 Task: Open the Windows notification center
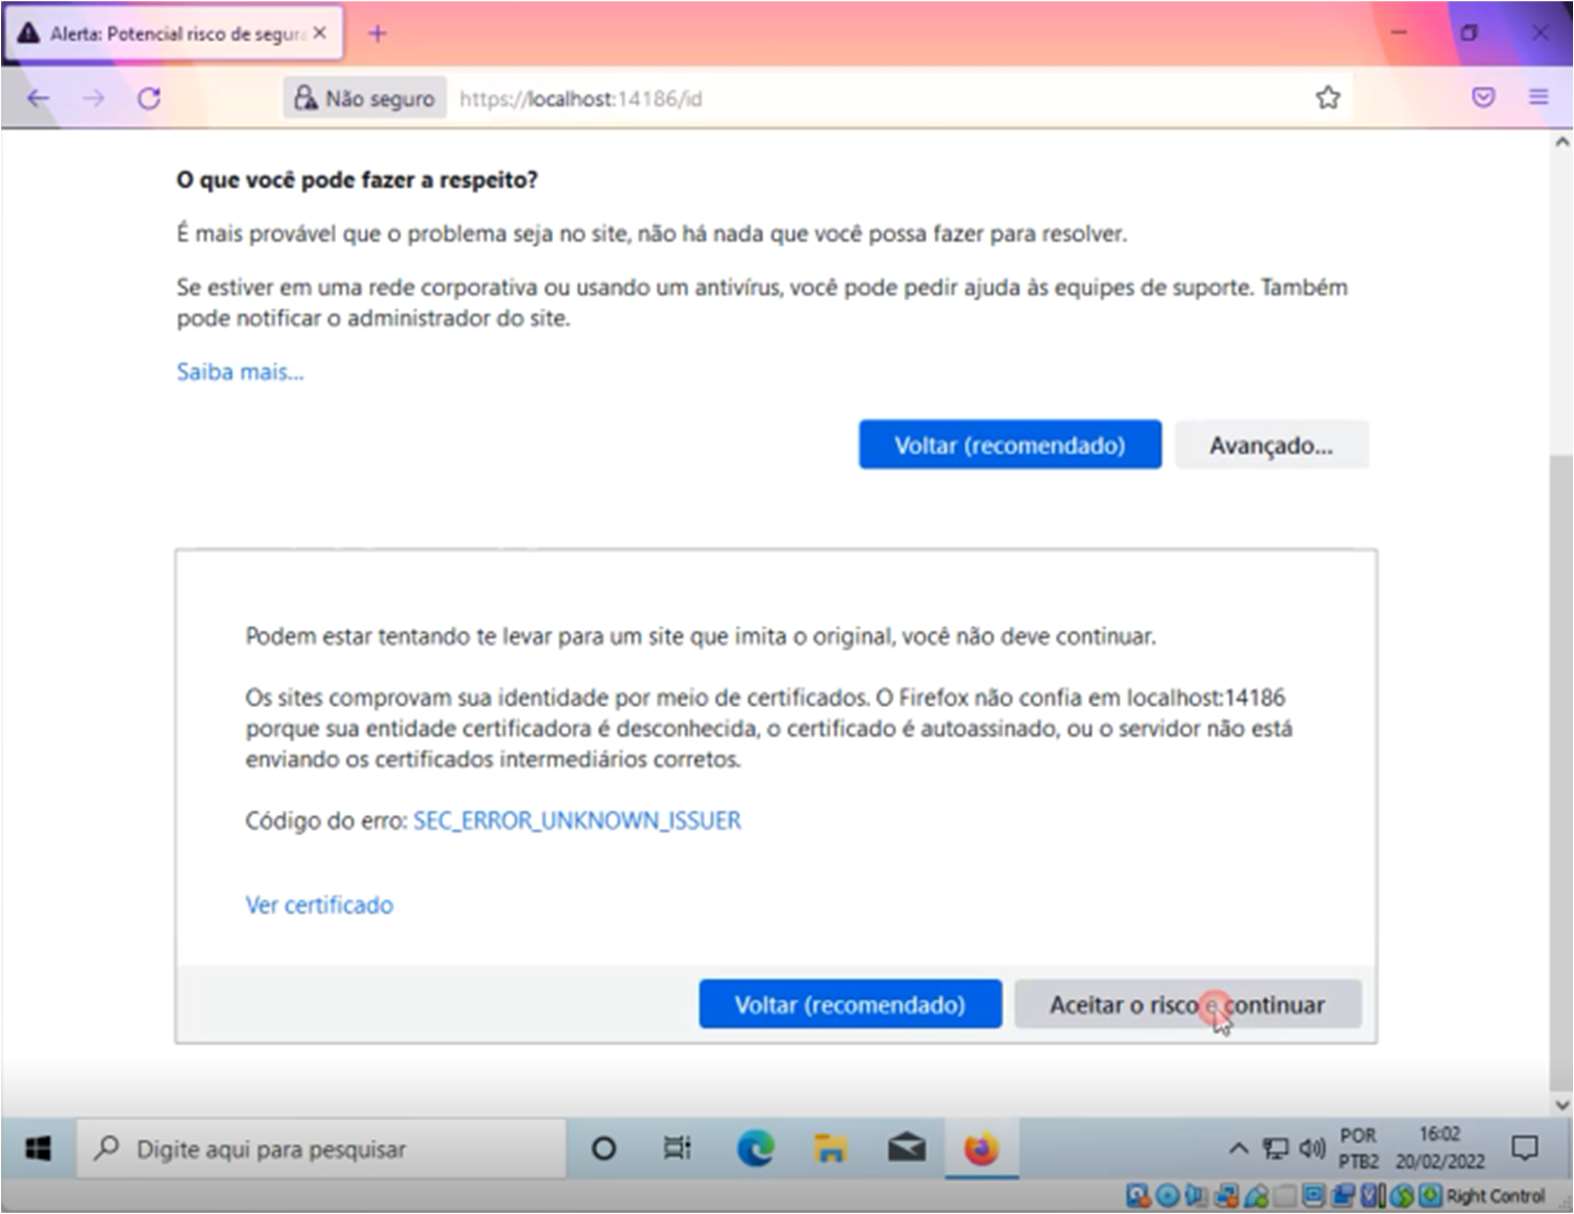(x=1524, y=1148)
